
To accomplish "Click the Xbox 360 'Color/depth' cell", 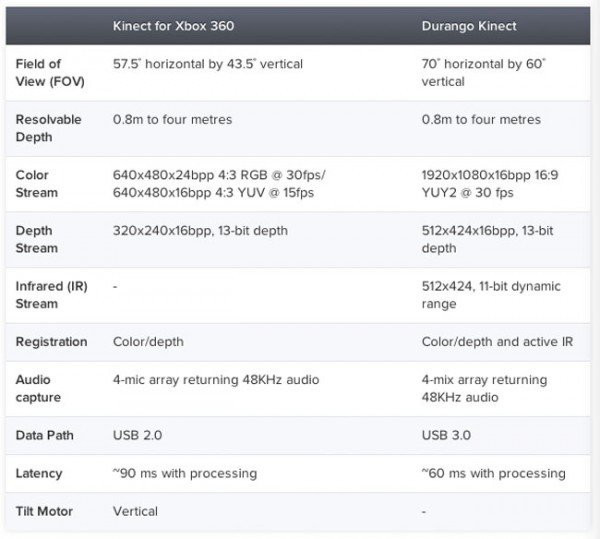I will pos(148,342).
